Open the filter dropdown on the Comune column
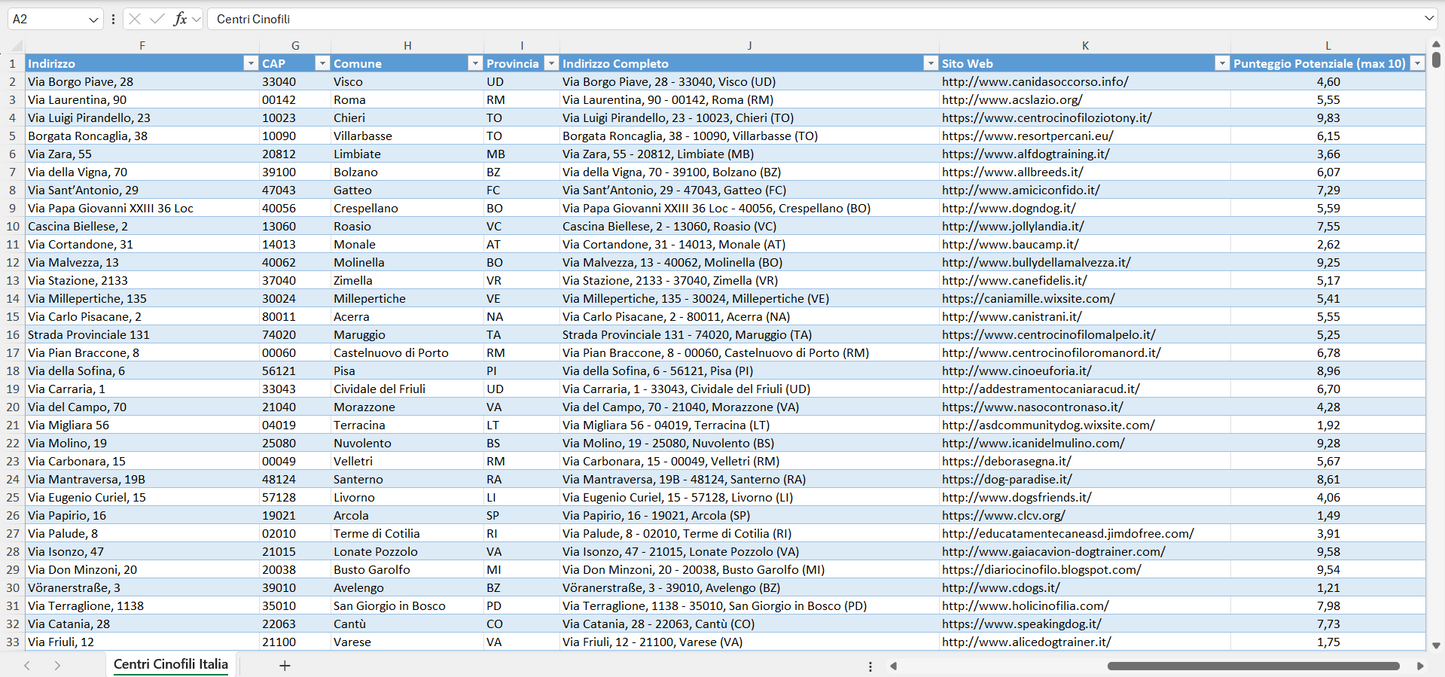 pos(475,62)
